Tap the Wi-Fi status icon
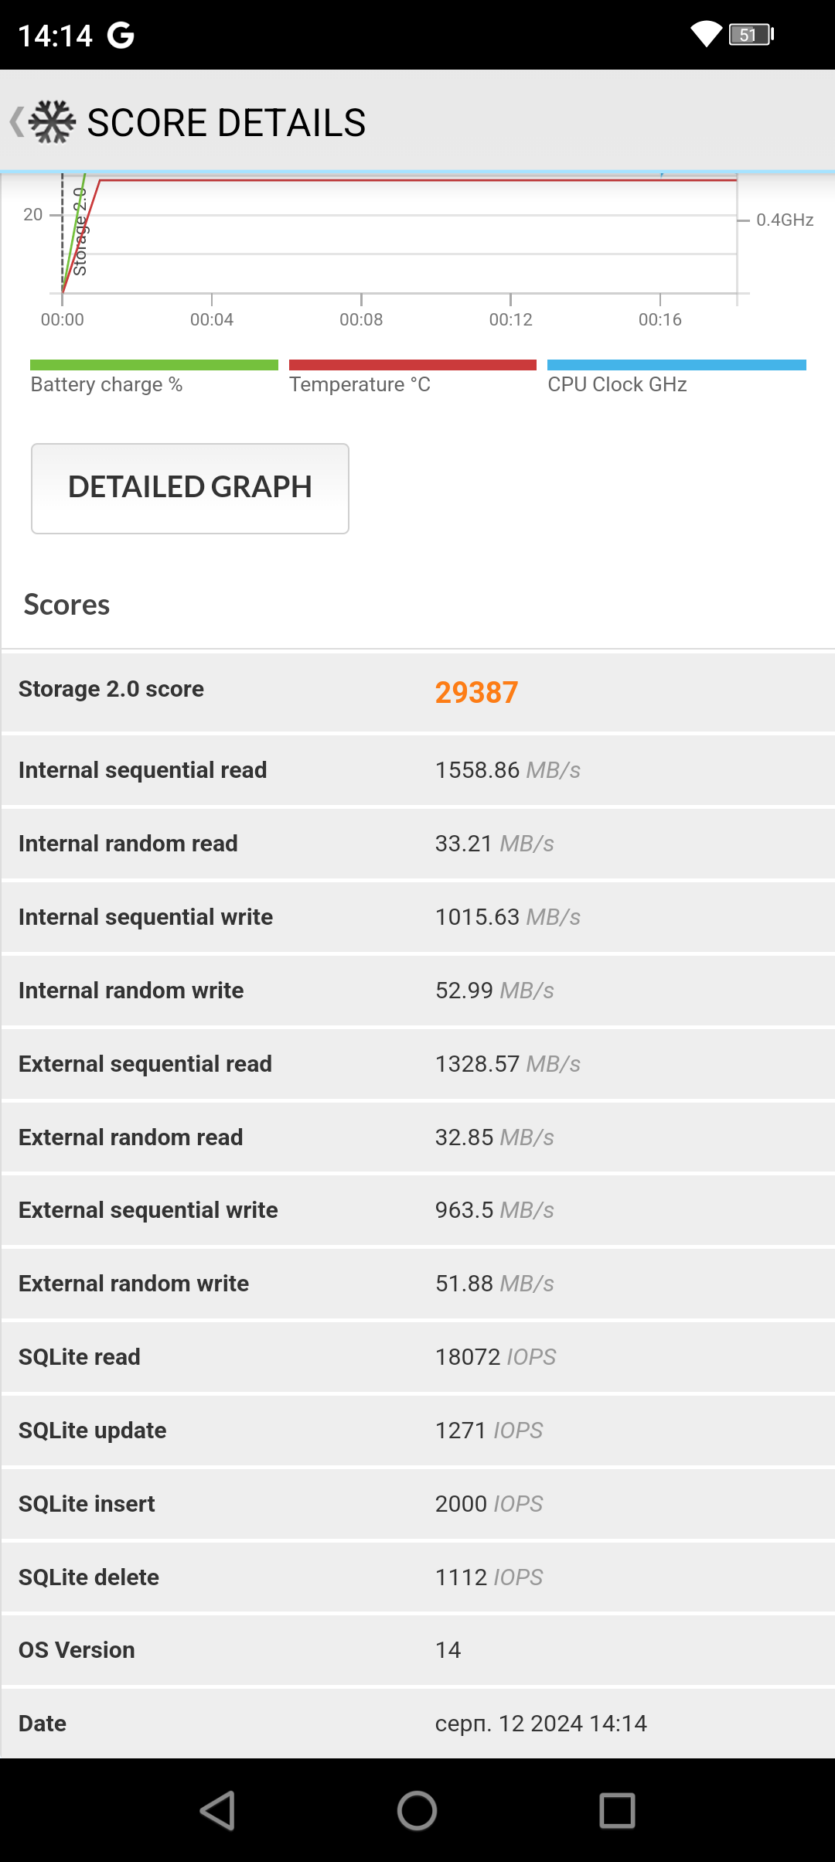The height and width of the screenshot is (1862, 835). (x=706, y=35)
